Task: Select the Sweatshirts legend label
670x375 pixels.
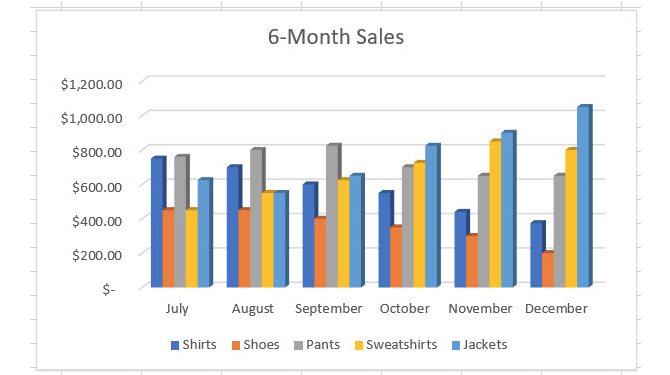Action: pyautogui.click(x=402, y=345)
